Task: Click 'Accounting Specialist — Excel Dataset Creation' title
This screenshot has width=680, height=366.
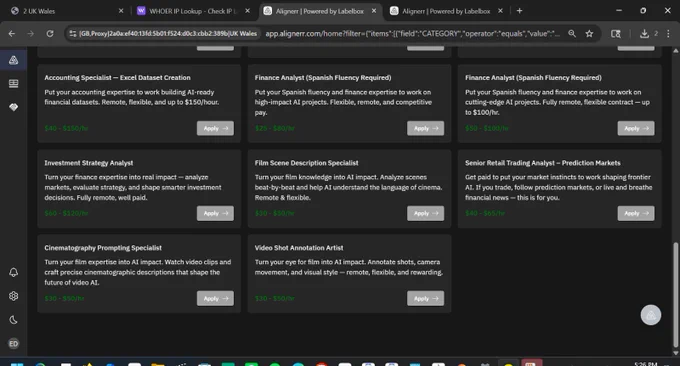Action: coord(117,78)
